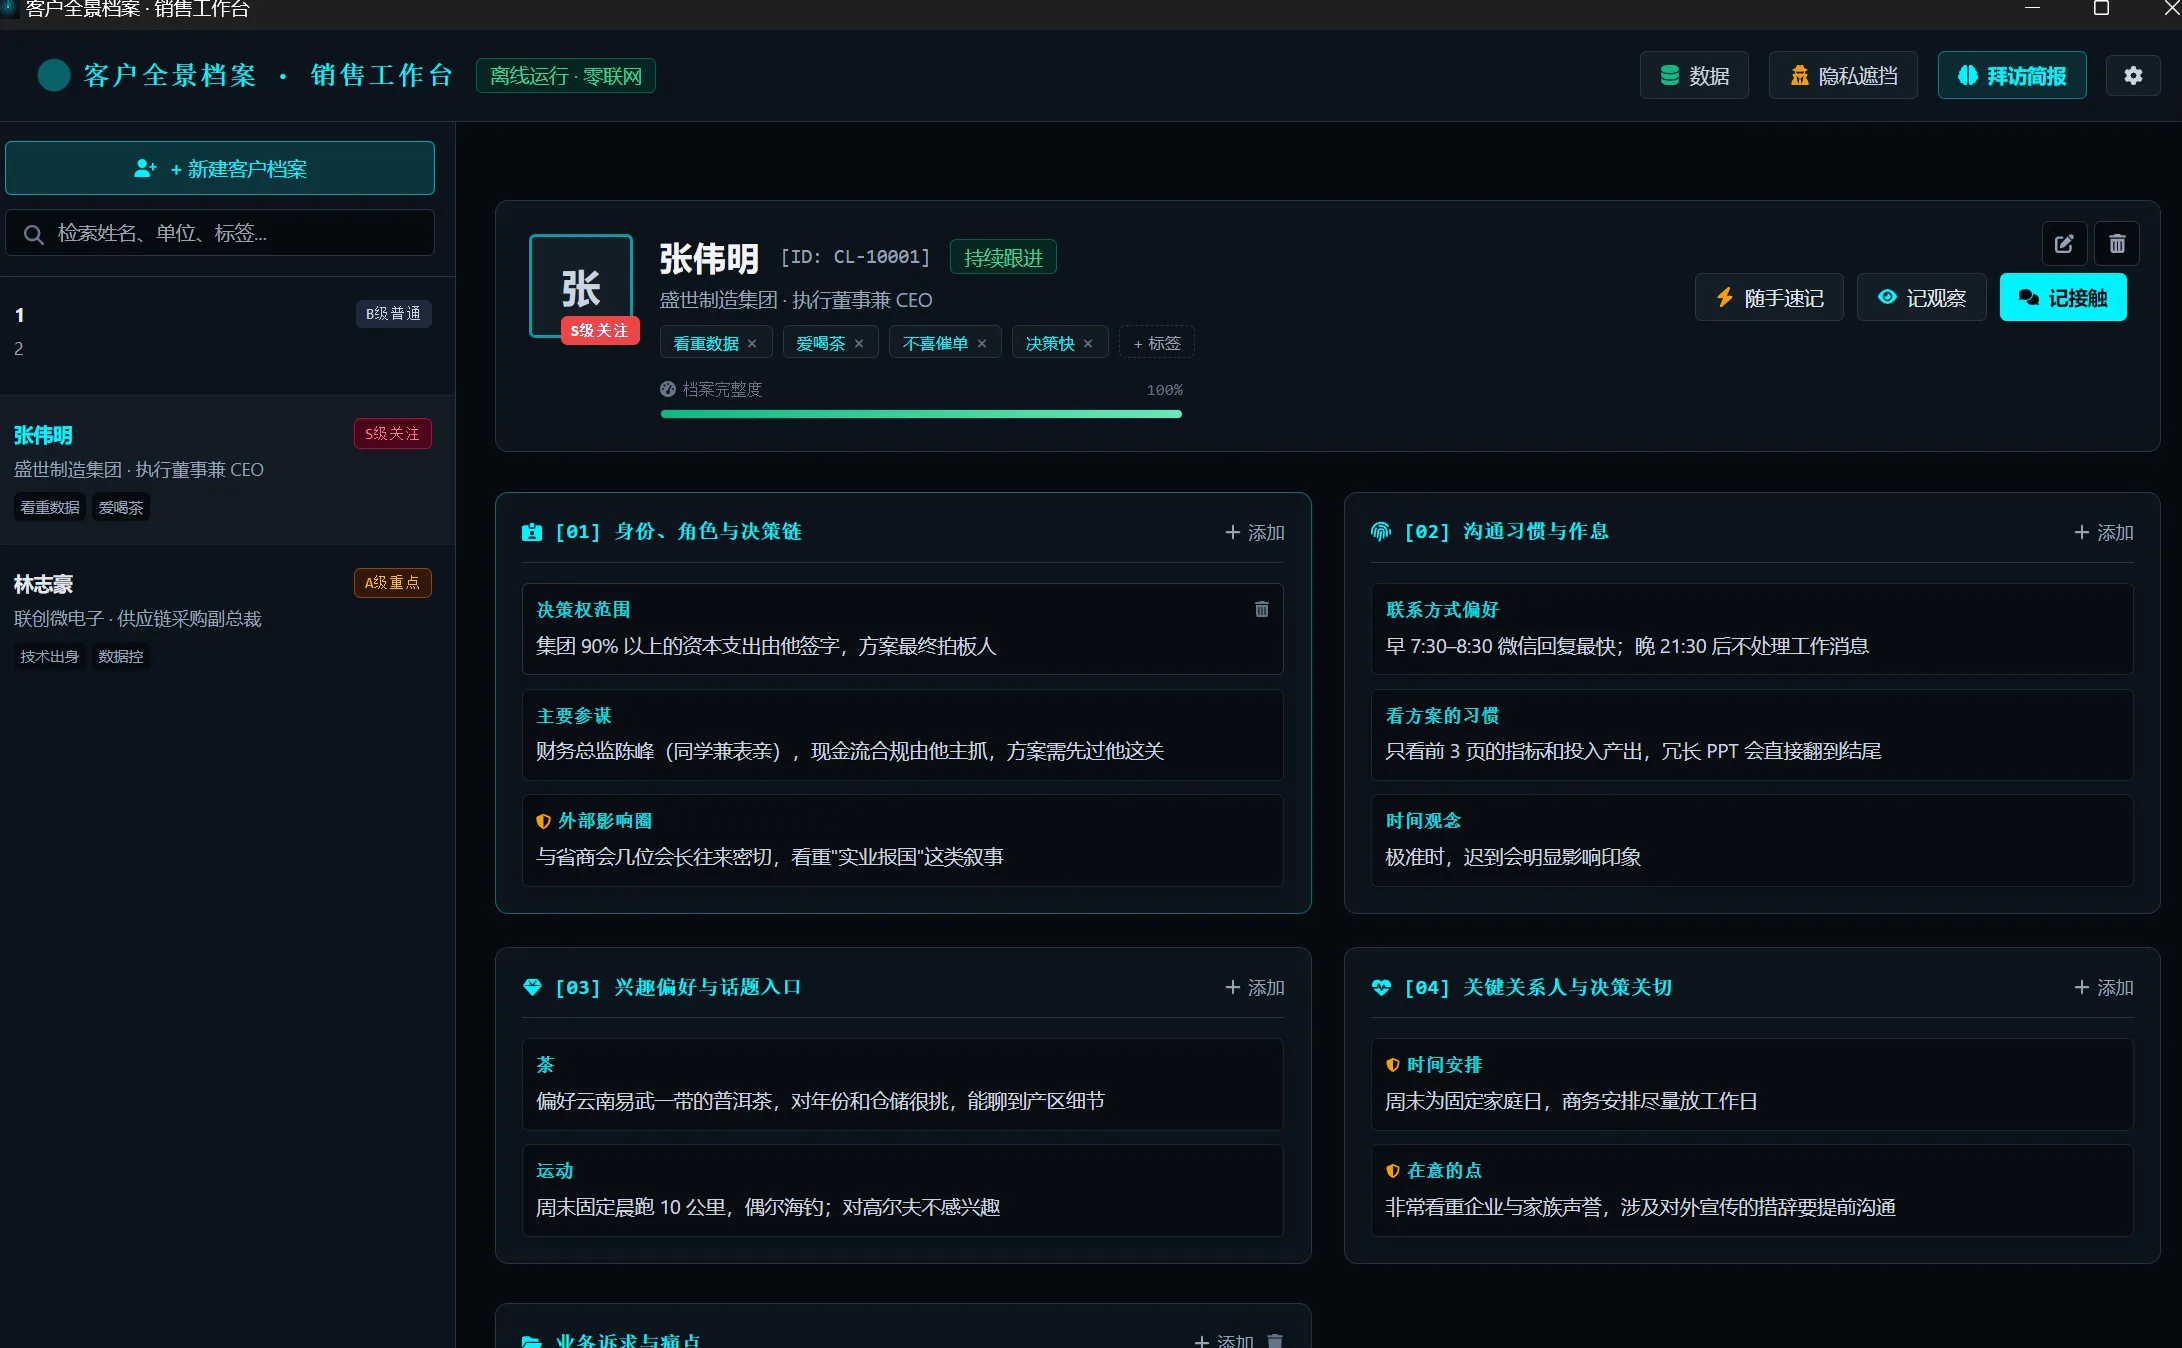Image resolution: width=2182 pixels, height=1348 pixels.
Task: Add item to [04] 关键关系人与决策关切
Action: pos(2103,987)
